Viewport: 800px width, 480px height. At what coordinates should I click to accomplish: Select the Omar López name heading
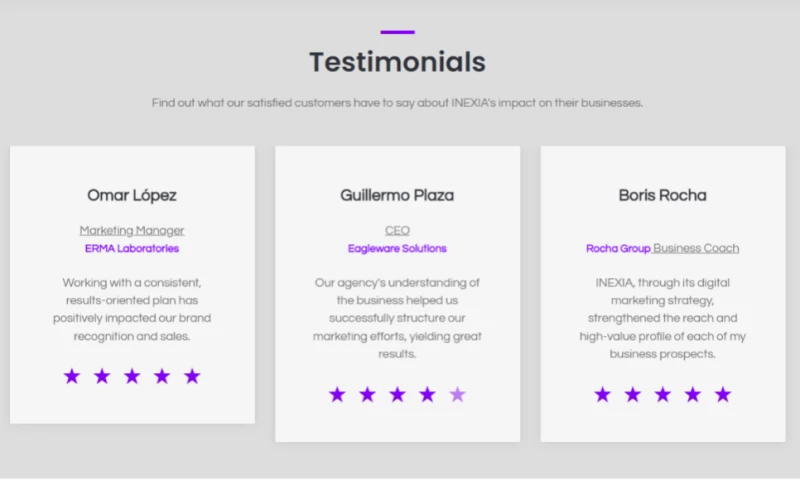click(132, 195)
